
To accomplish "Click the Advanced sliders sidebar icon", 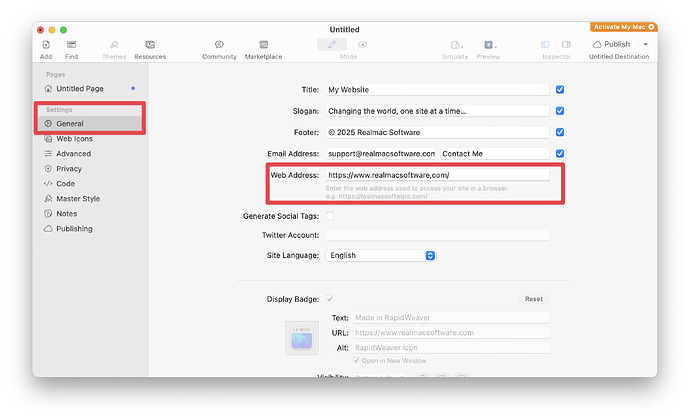I will pyautogui.click(x=48, y=154).
